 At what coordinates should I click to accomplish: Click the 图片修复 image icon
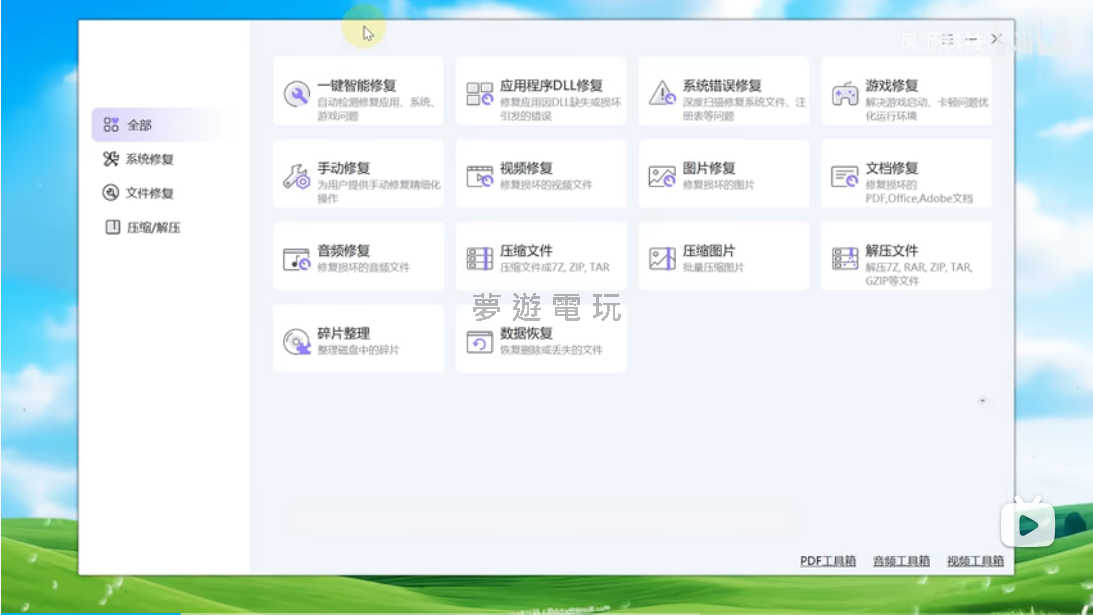[x=662, y=177]
